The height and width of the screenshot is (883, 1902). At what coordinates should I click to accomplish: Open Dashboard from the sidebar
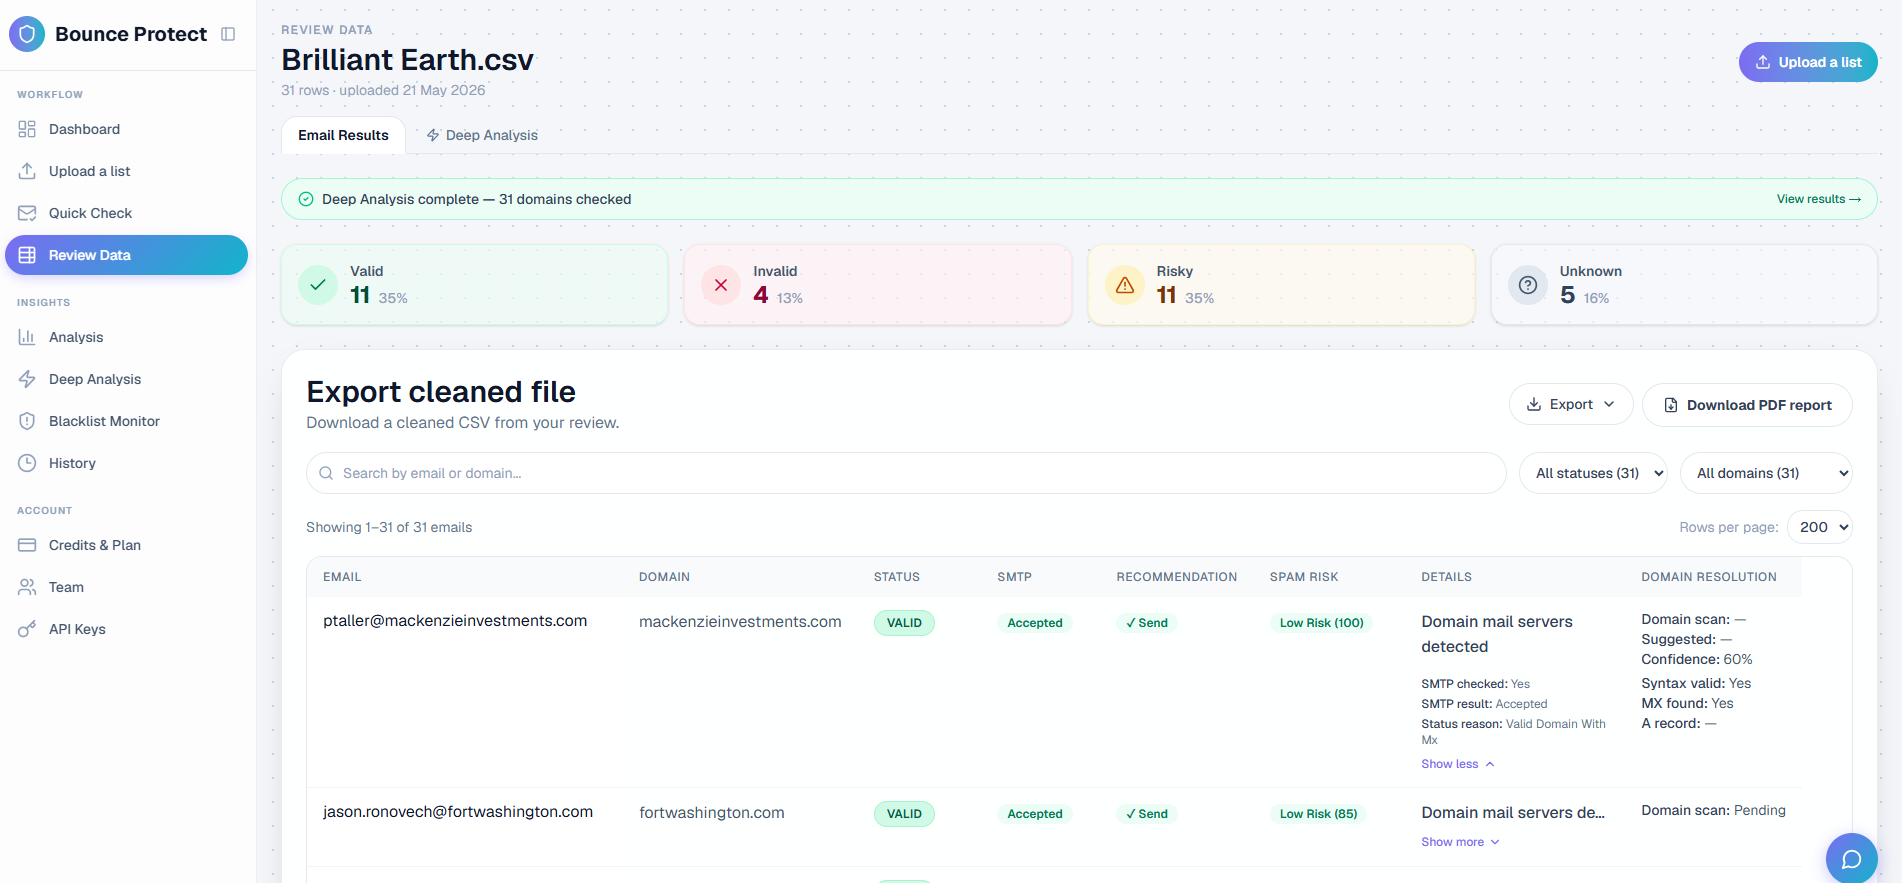point(126,129)
